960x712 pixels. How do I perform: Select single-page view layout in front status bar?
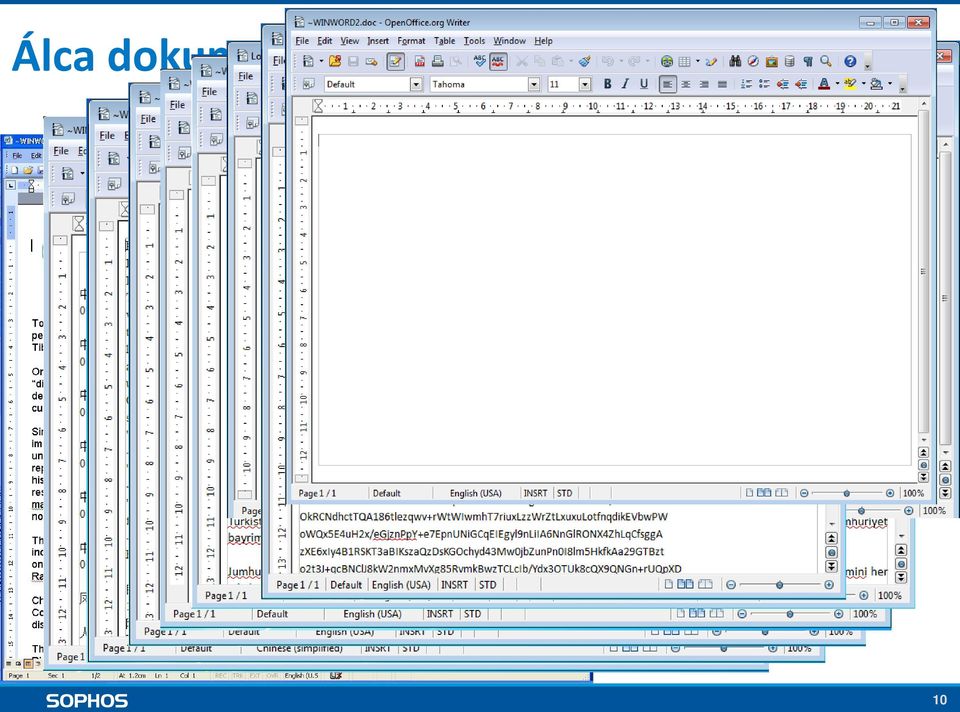point(749,493)
